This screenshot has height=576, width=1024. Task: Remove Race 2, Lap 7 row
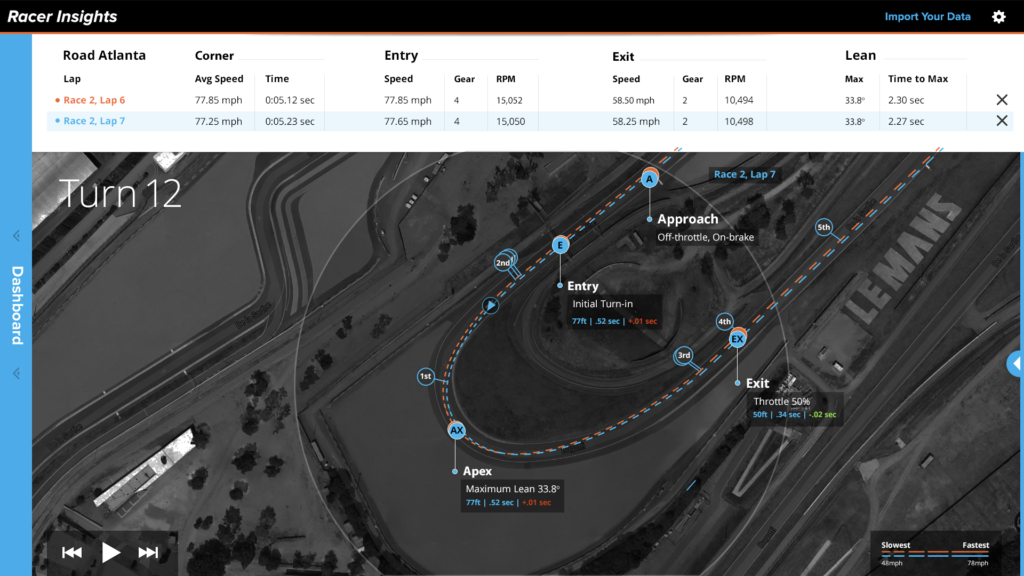[1001, 121]
